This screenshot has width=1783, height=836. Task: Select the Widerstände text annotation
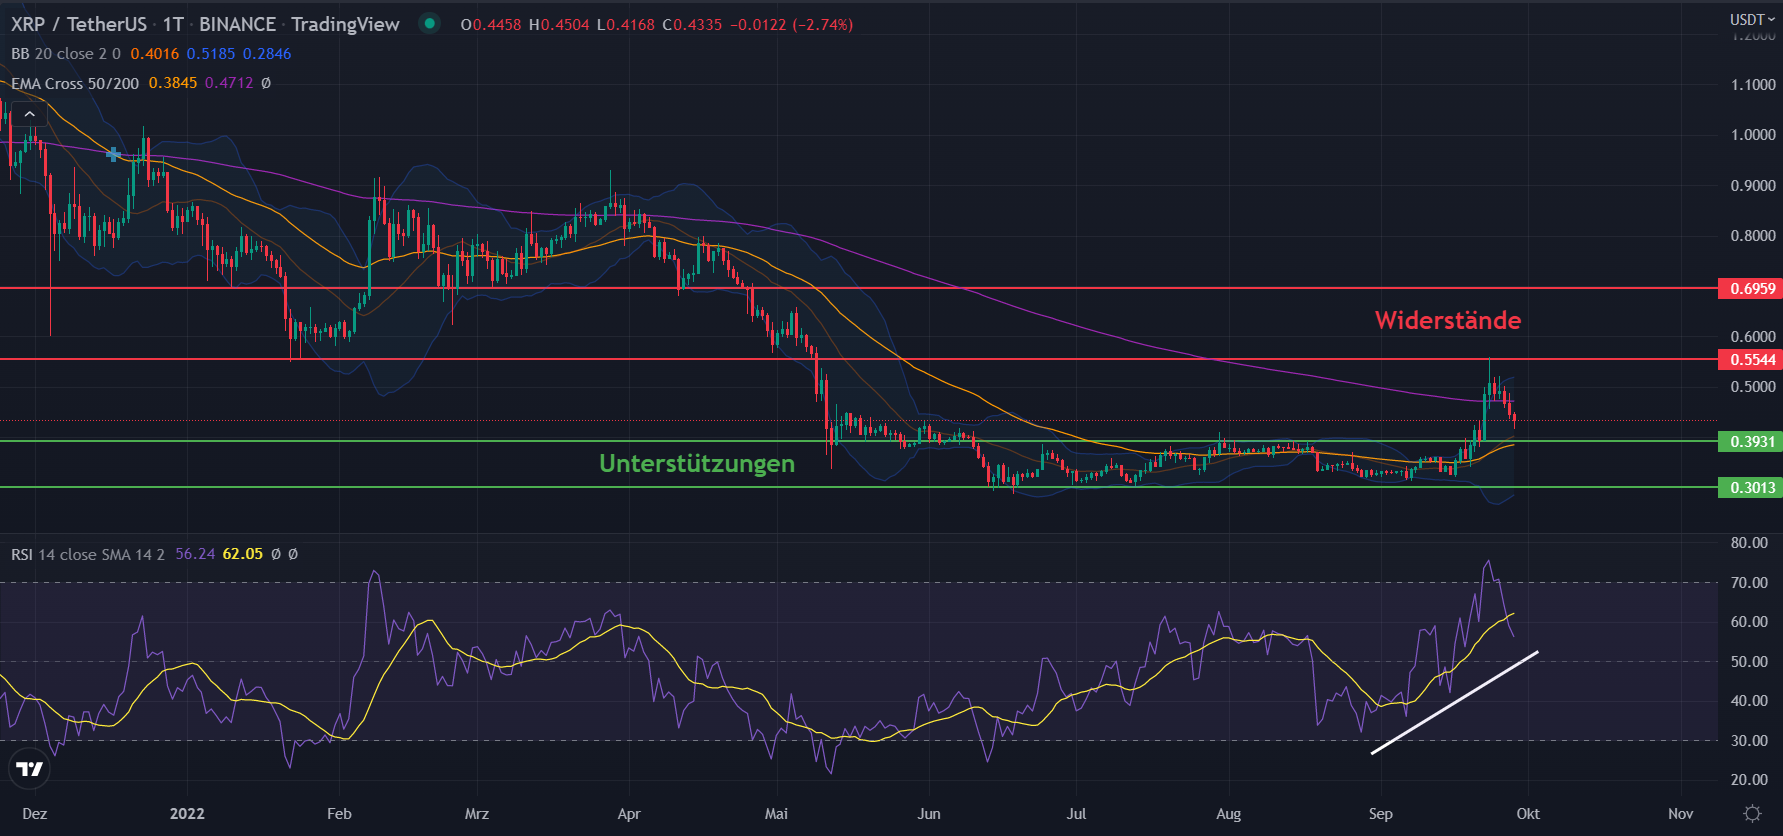pyautogui.click(x=1447, y=320)
